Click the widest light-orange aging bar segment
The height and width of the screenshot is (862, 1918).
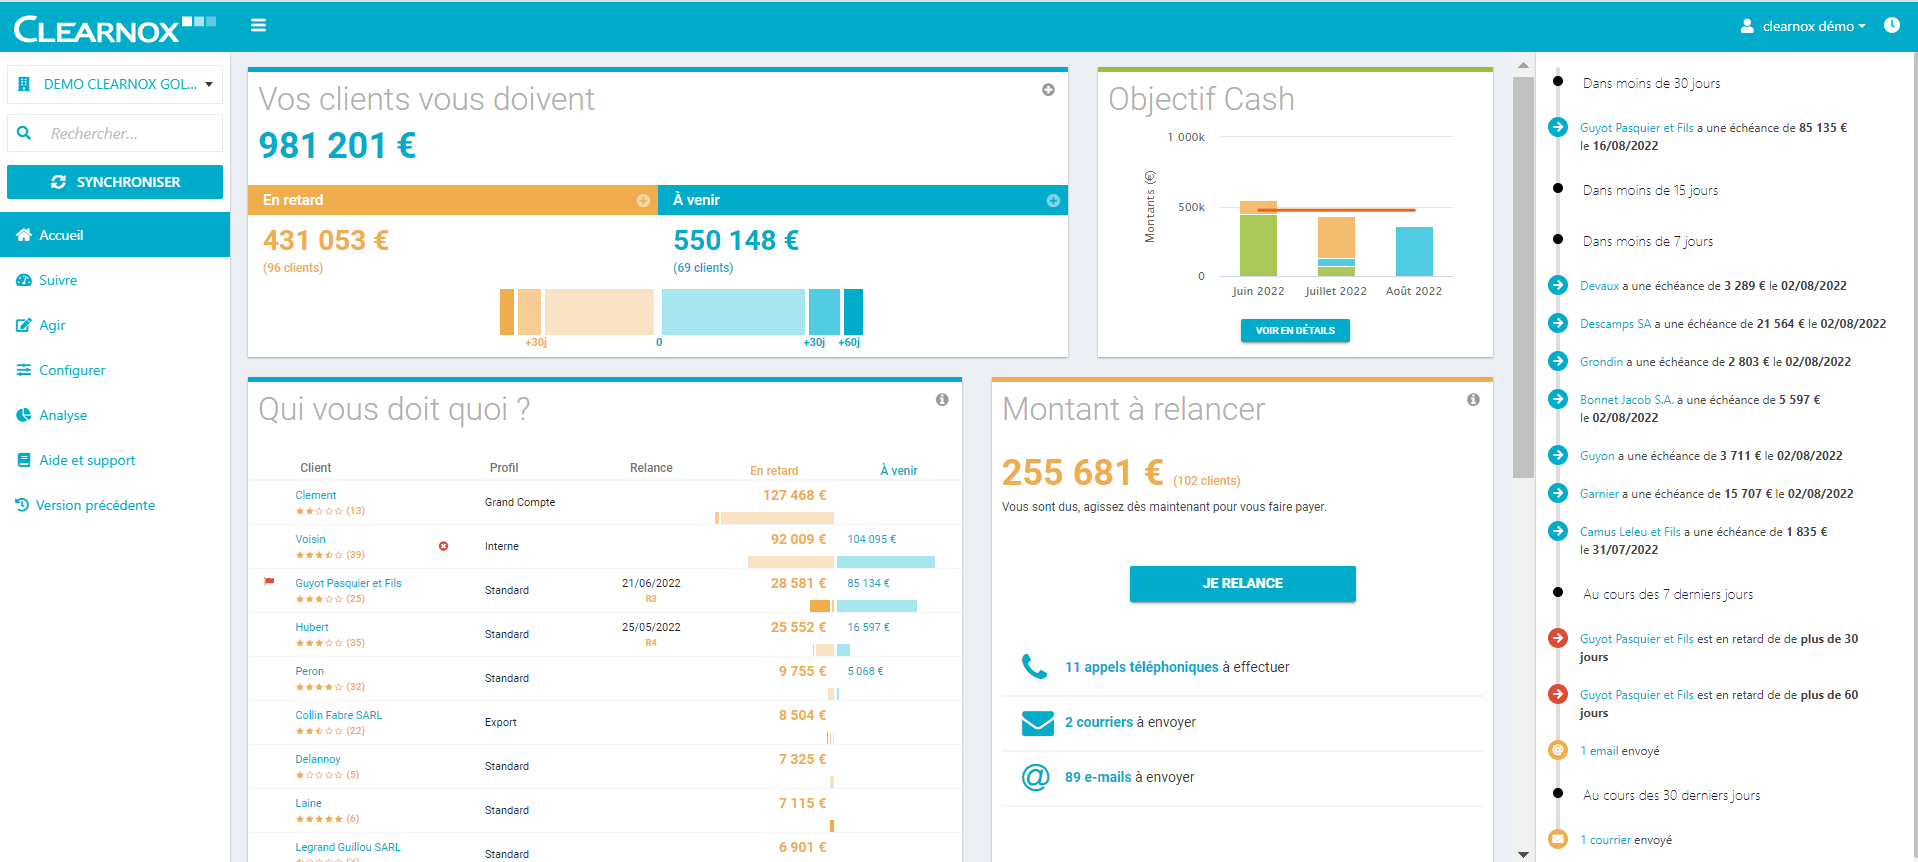tap(599, 312)
